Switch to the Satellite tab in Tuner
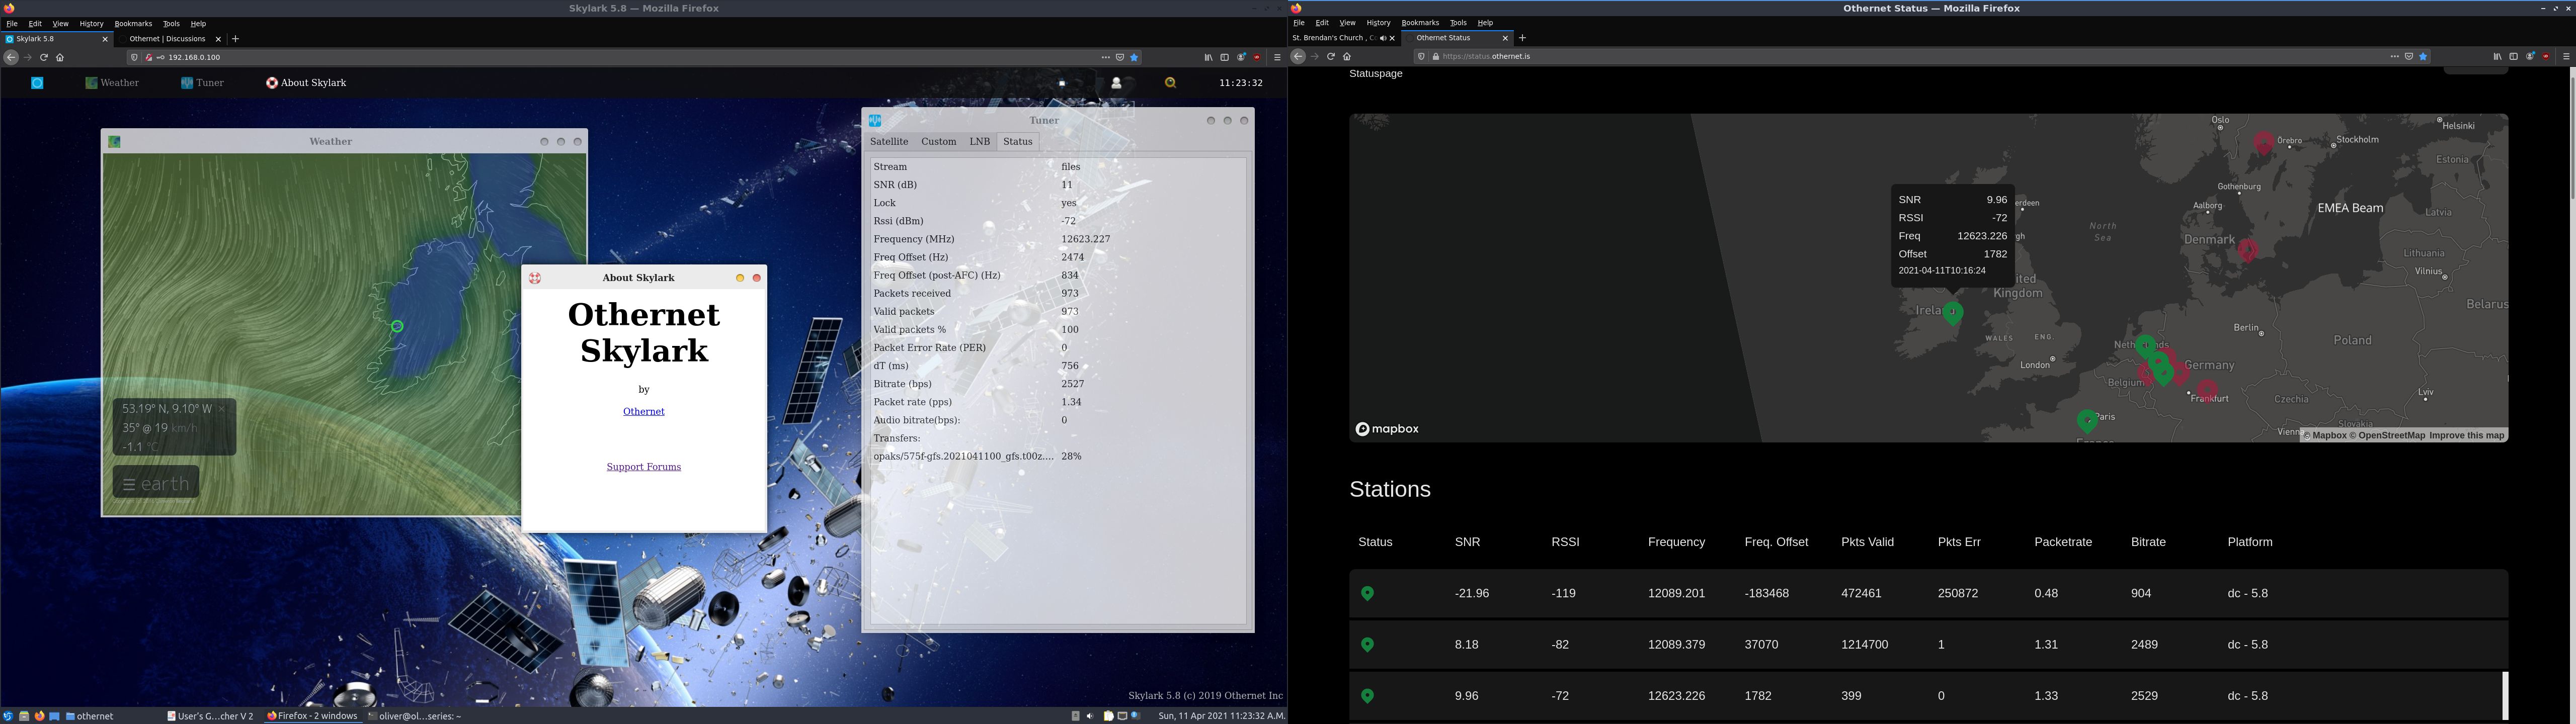2576x724 pixels. (x=889, y=142)
